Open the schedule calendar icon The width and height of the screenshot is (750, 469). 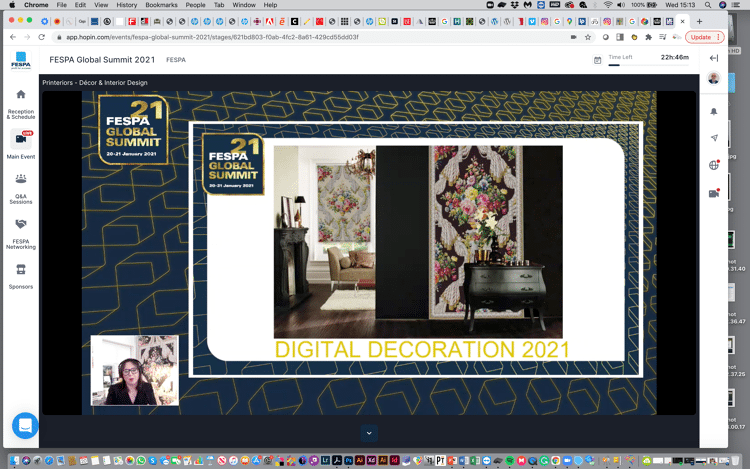(x=597, y=60)
